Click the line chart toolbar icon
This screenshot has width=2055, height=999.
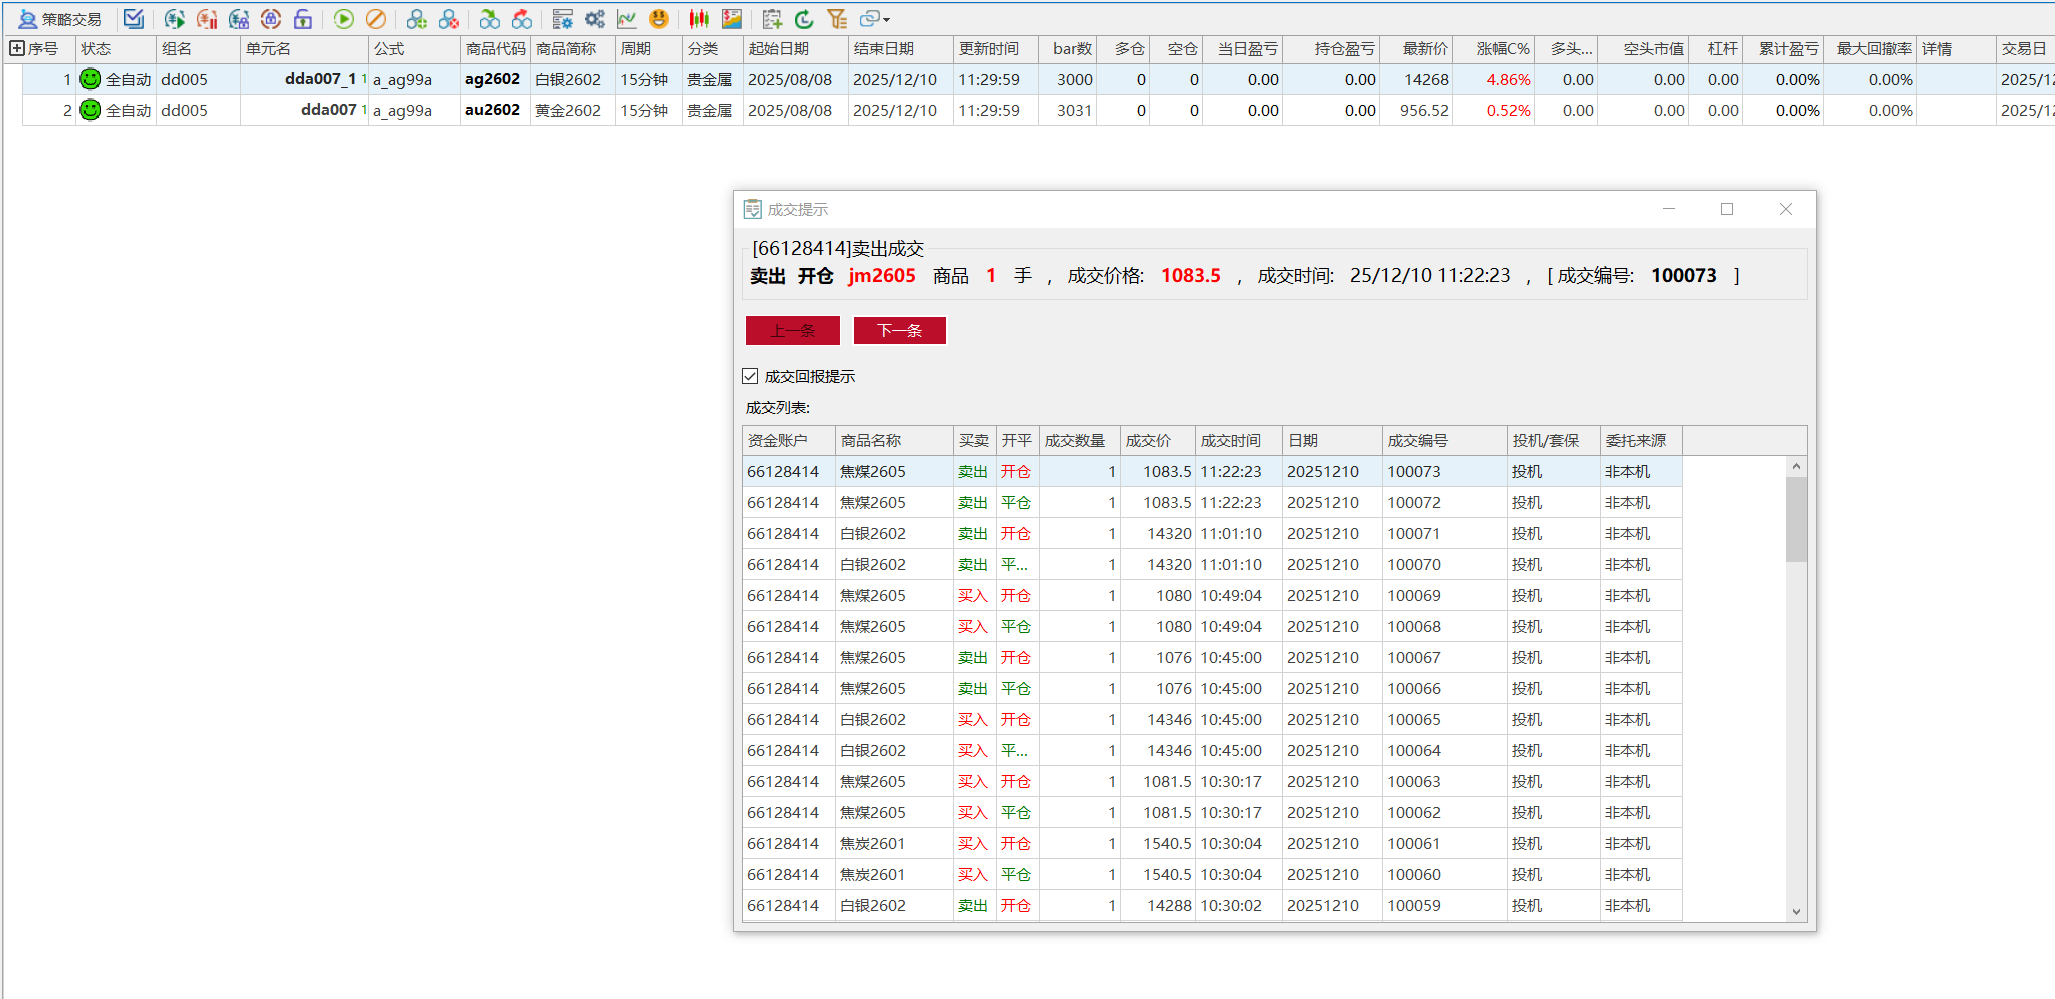point(627,19)
